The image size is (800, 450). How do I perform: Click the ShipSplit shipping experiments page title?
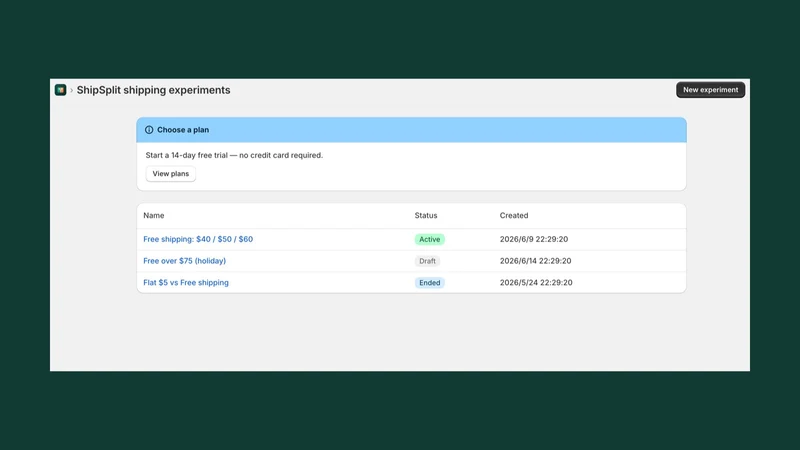point(154,90)
